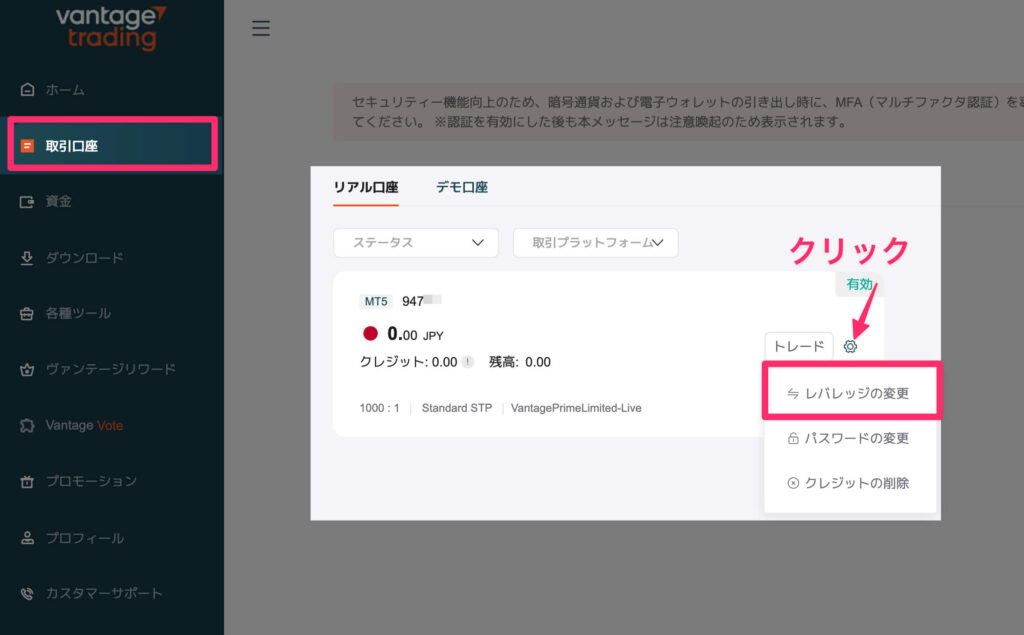The image size is (1024, 635).
Task: Switch to the デモ口座 tab
Action: tap(462, 187)
